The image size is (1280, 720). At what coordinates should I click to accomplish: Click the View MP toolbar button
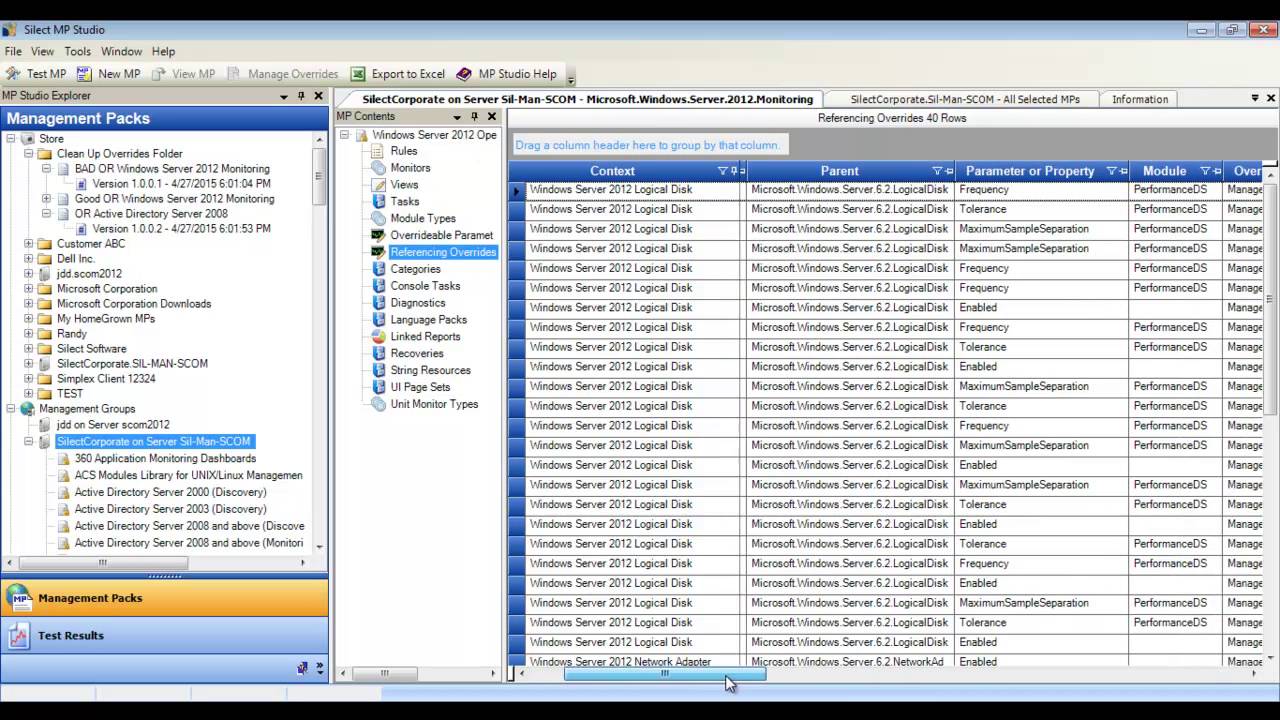coord(184,74)
